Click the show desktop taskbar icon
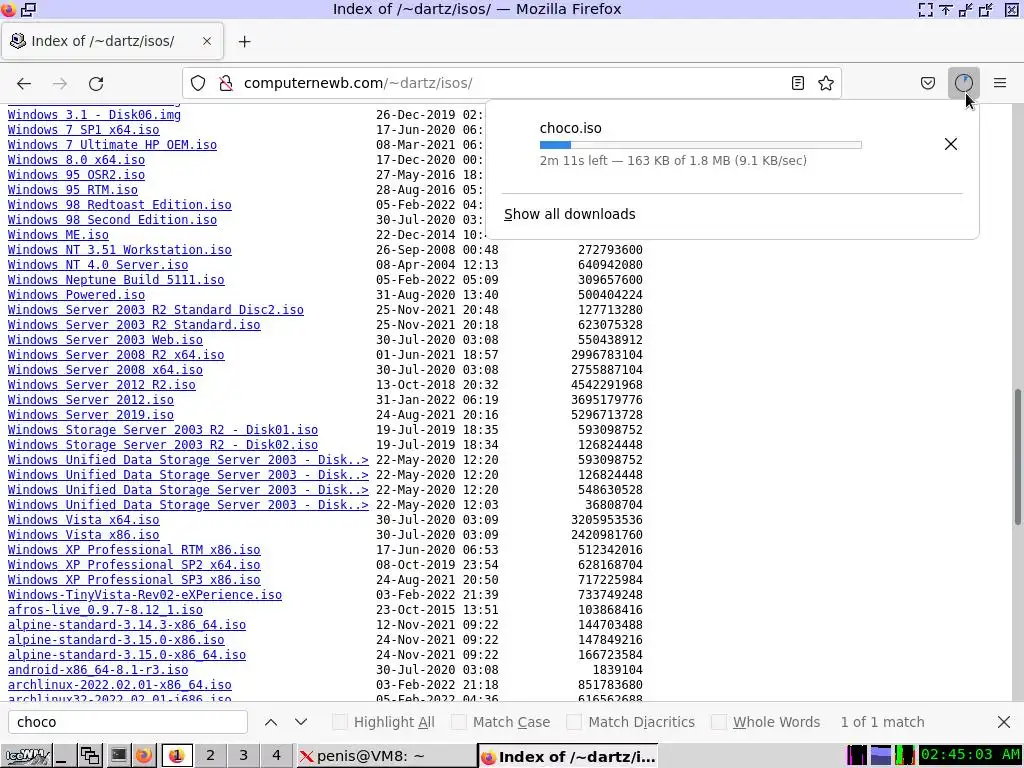The height and width of the screenshot is (768, 1024). point(63,756)
